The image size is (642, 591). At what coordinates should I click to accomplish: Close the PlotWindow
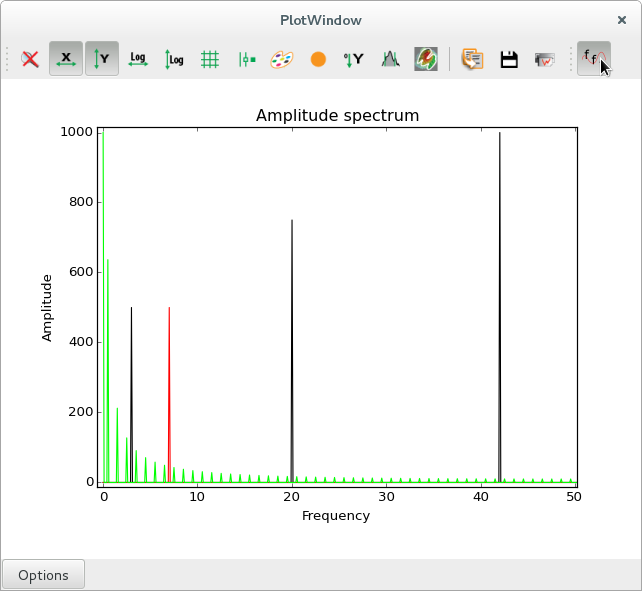click(621, 20)
